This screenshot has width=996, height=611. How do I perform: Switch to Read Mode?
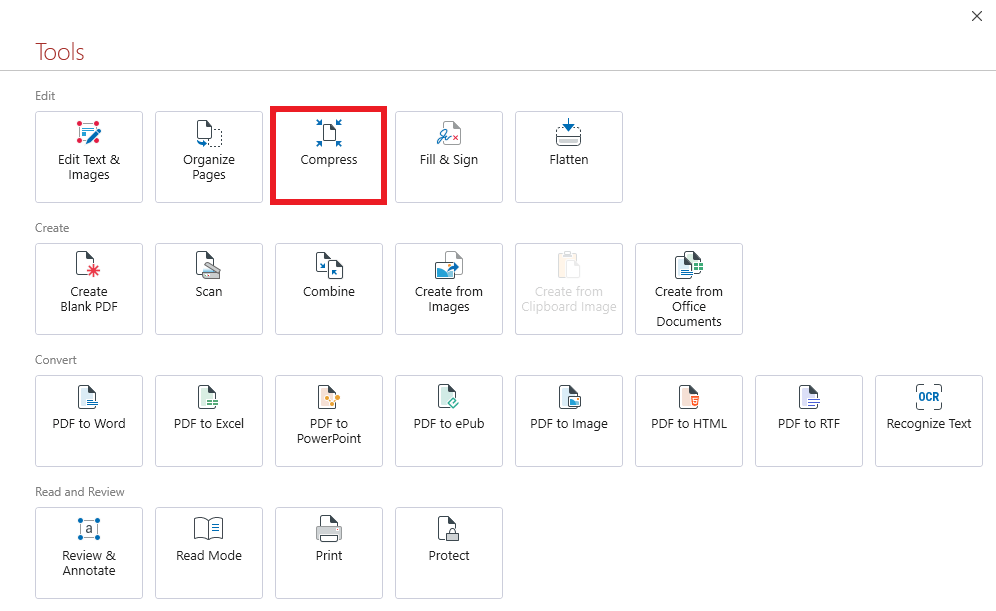point(209,553)
